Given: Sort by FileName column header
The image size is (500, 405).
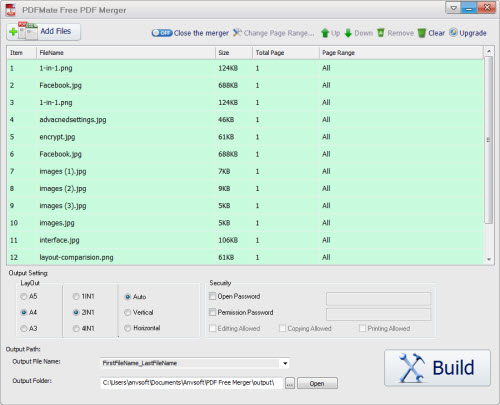Looking at the screenshot, I should [126, 53].
